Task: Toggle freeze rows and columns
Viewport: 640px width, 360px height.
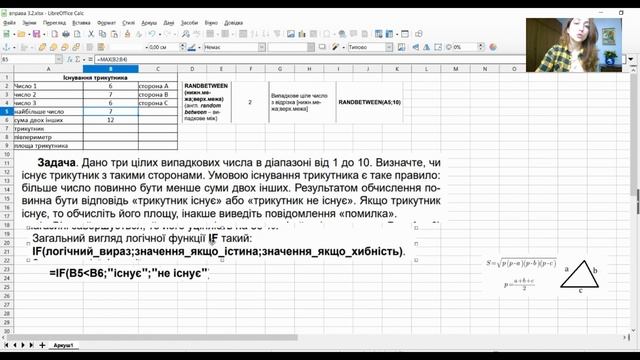Action: tap(389, 34)
